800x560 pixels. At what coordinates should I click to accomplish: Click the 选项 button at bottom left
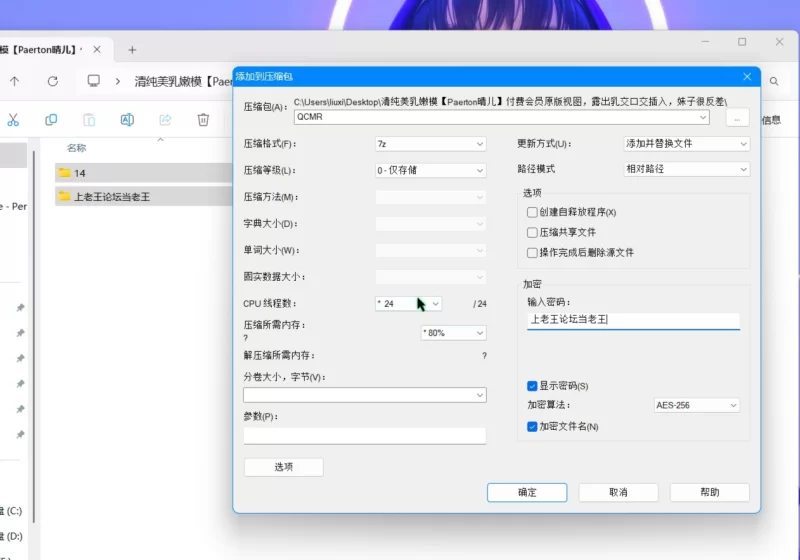[x=284, y=467]
